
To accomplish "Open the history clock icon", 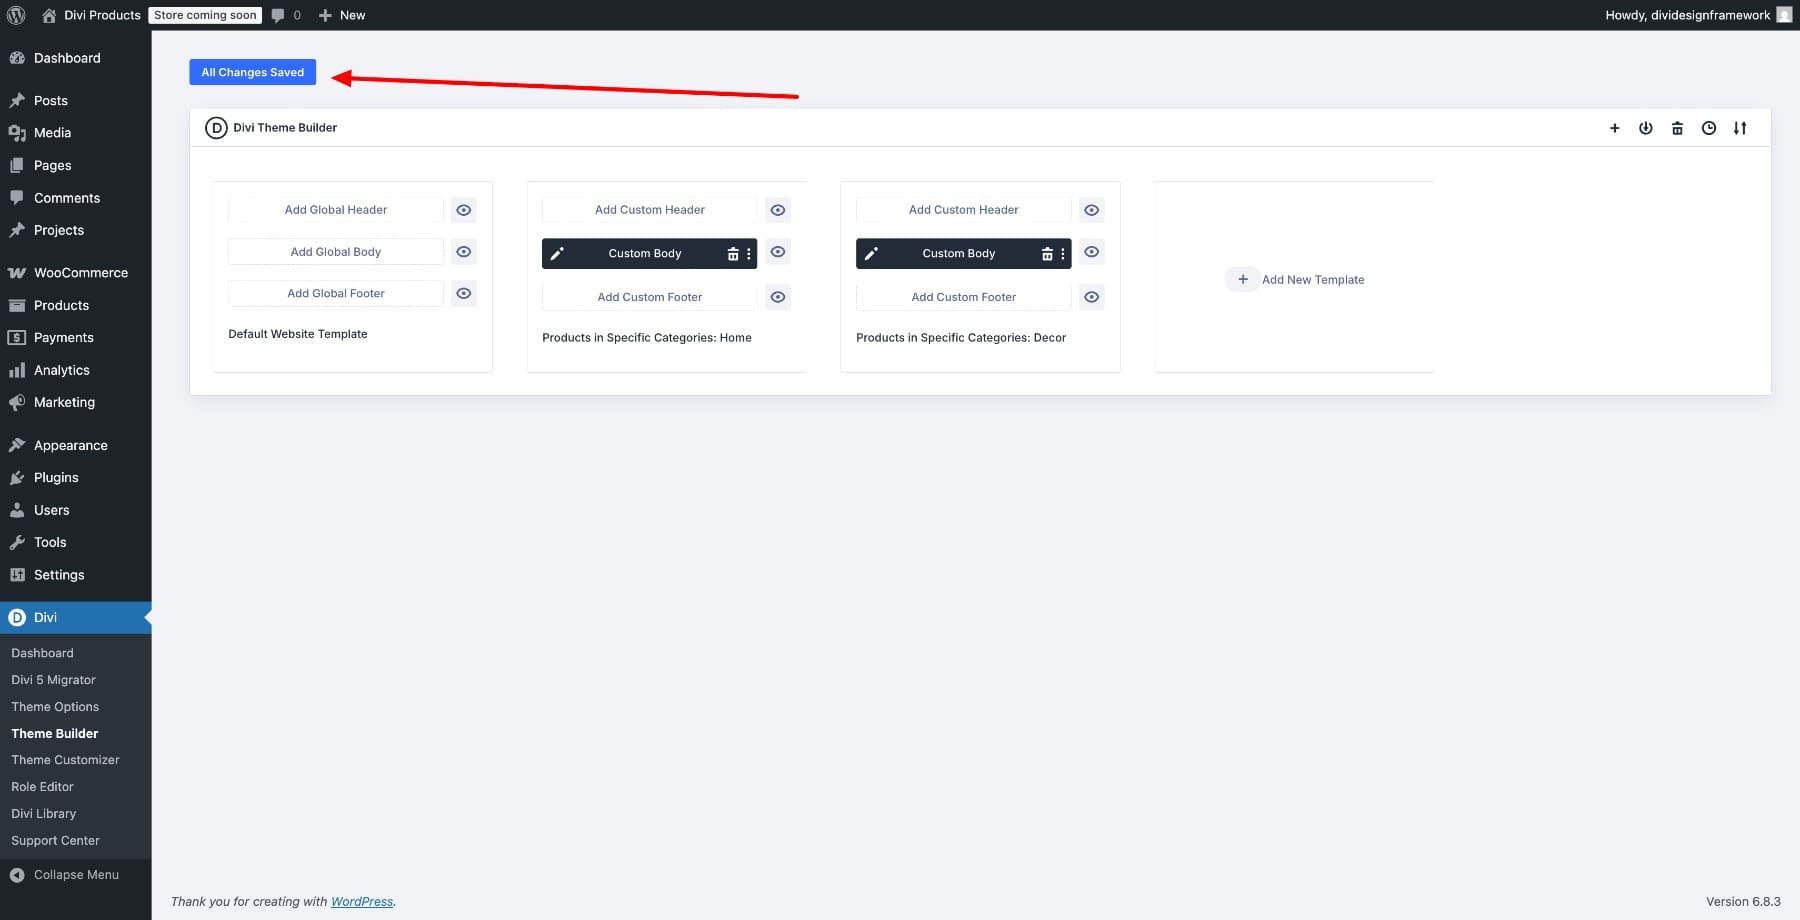I will click(1709, 128).
